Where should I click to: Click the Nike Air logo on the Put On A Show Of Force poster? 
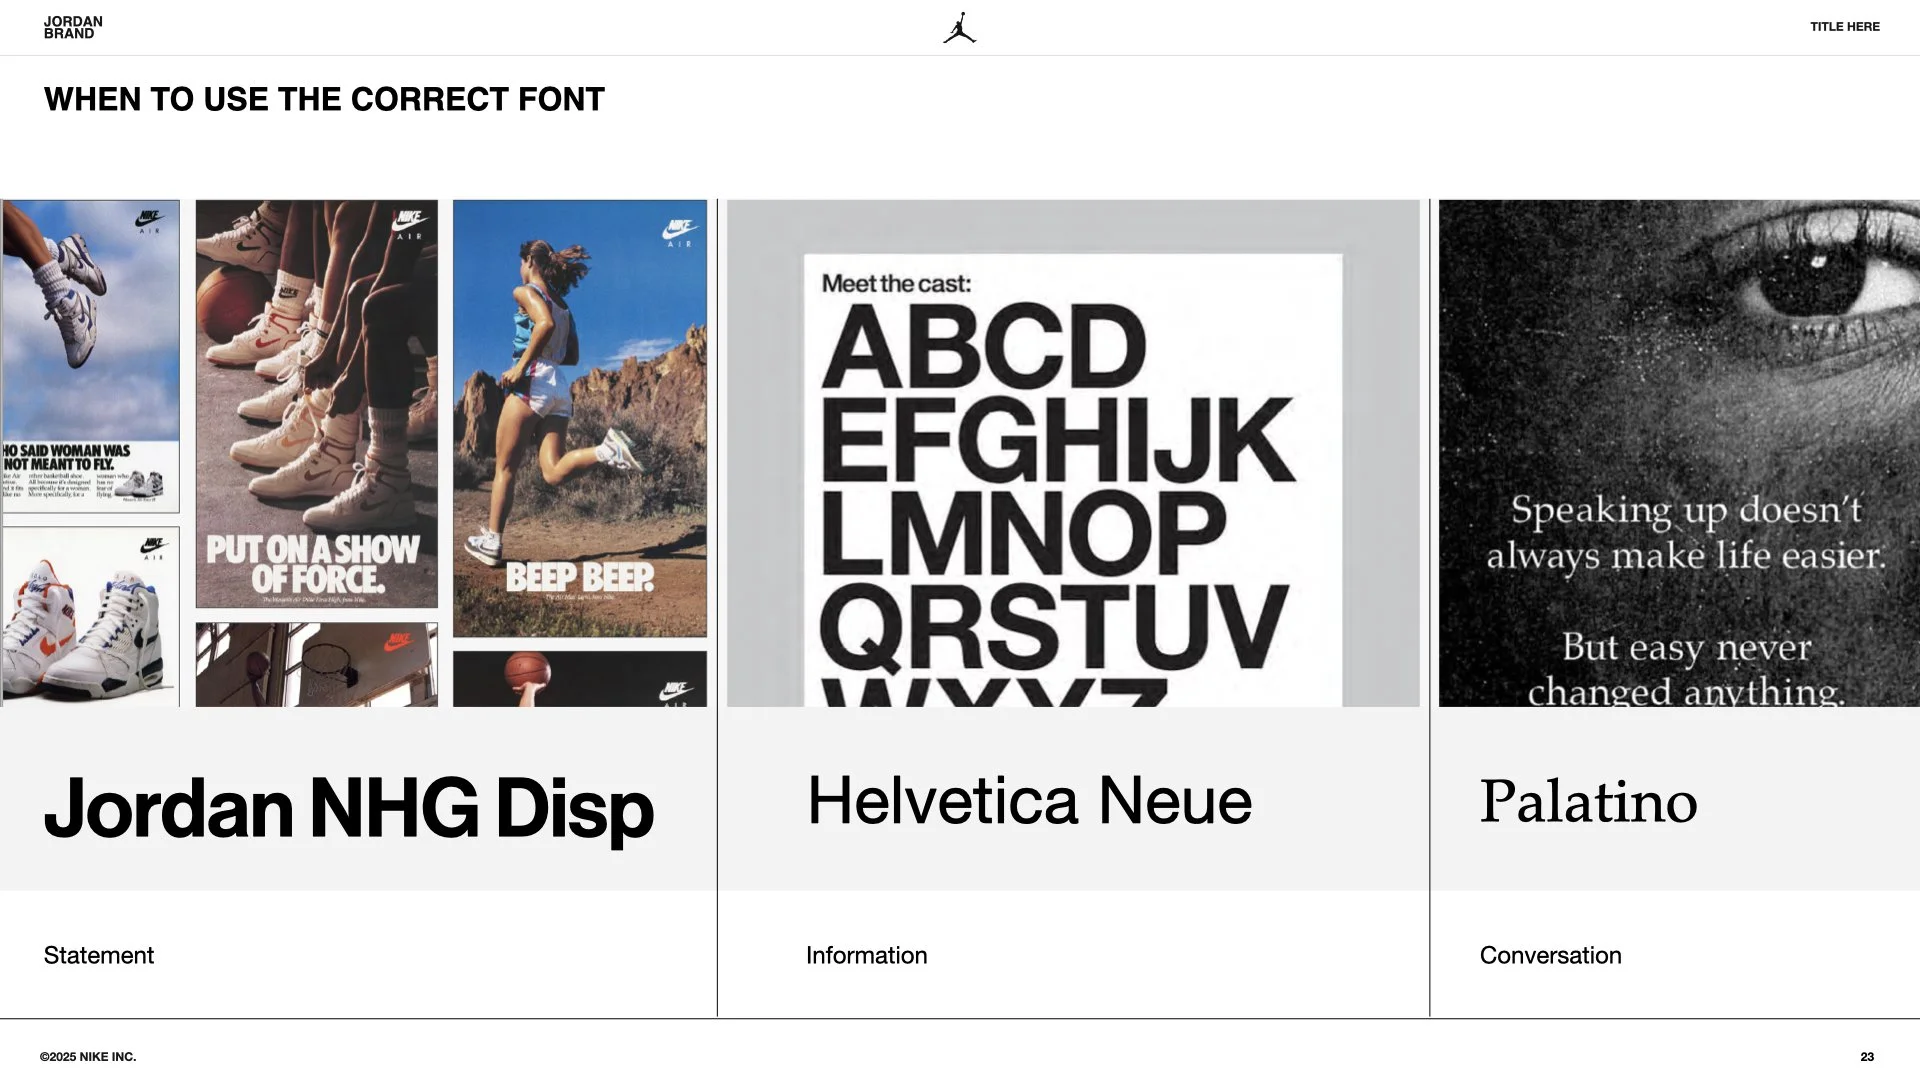[x=410, y=222]
